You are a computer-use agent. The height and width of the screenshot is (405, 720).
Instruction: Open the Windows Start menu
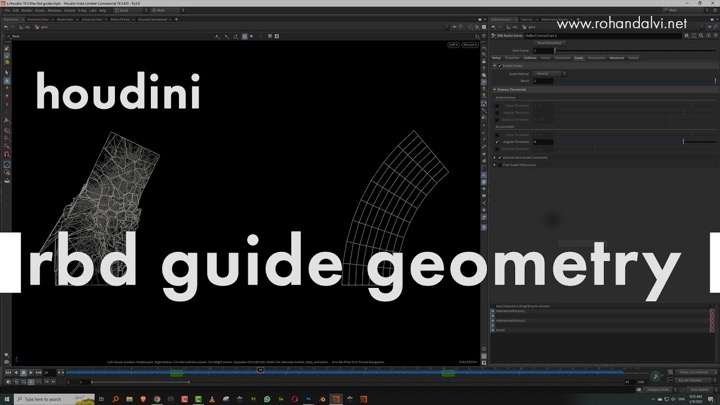[6, 399]
